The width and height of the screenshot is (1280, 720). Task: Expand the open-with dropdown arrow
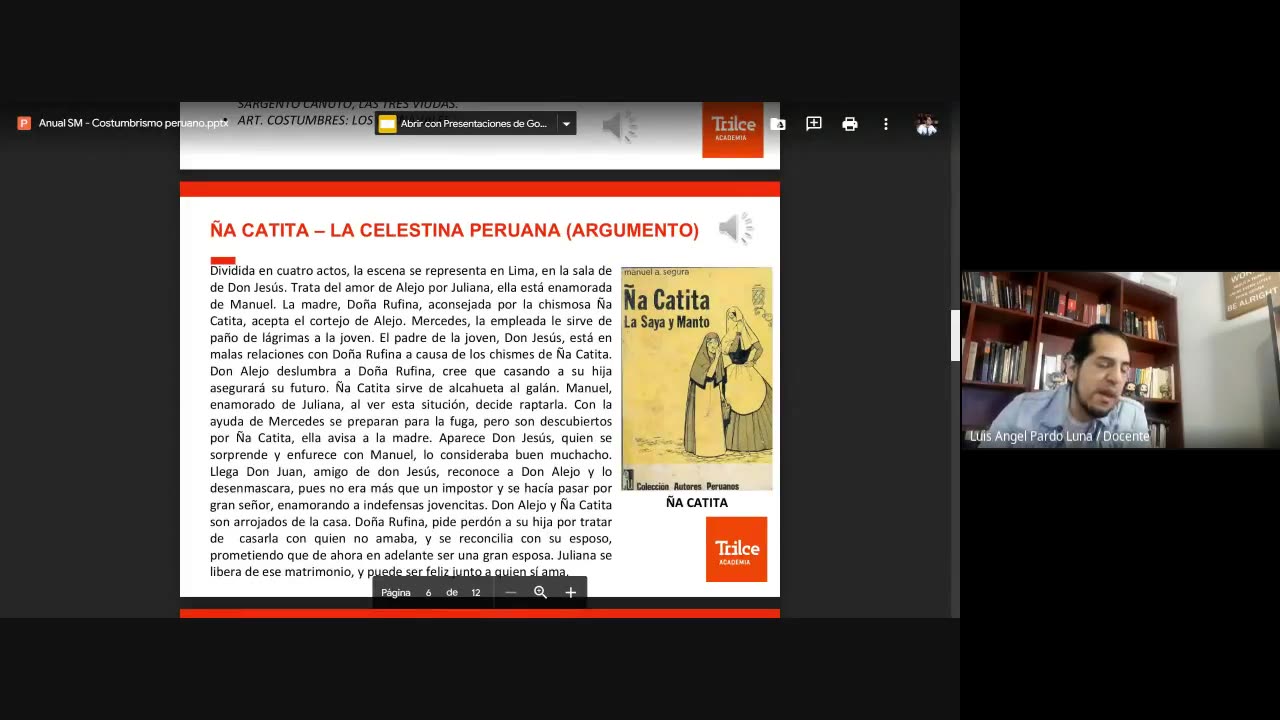pyautogui.click(x=566, y=124)
